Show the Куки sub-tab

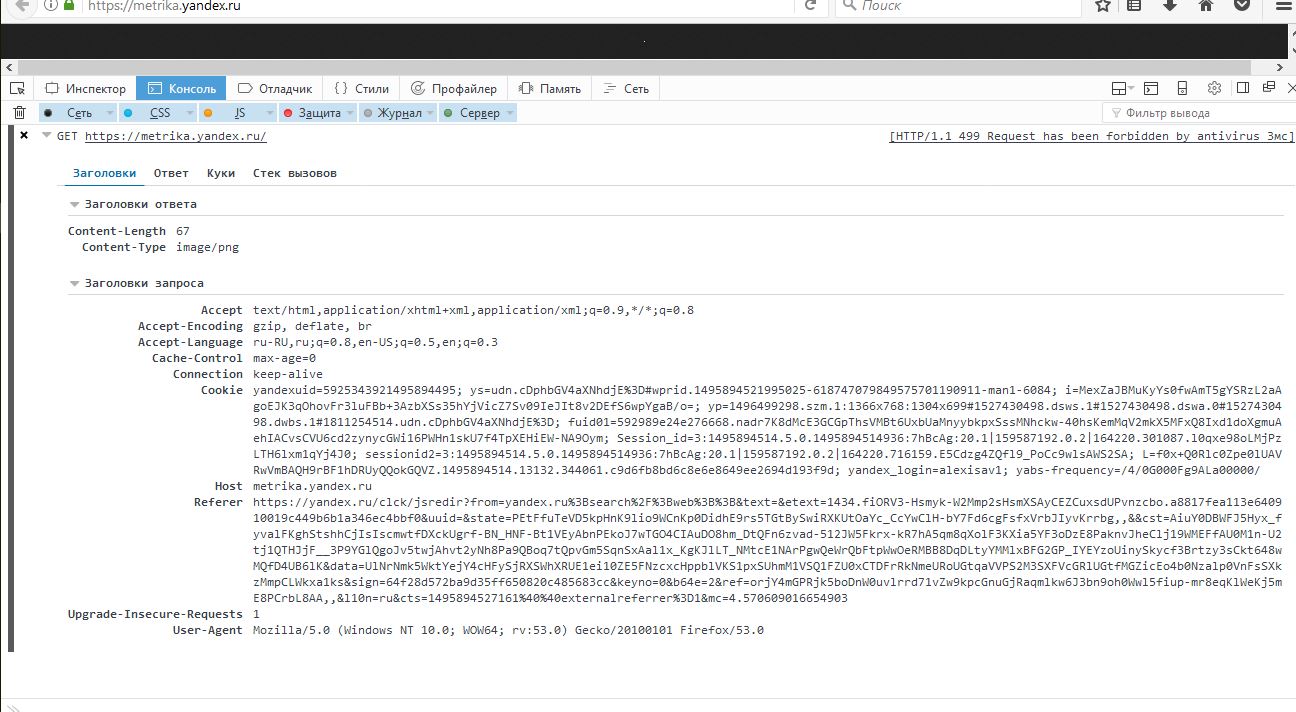pos(221,173)
